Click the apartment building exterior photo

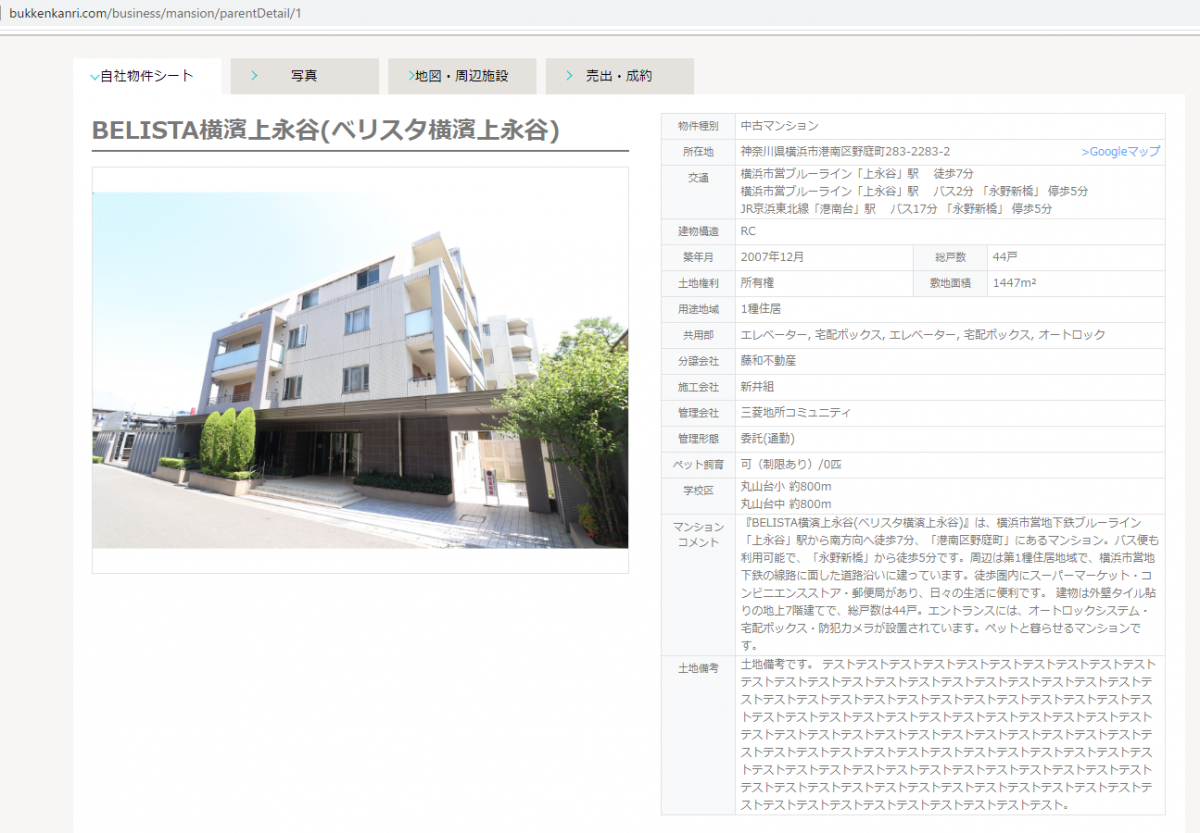pyautogui.click(x=360, y=370)
